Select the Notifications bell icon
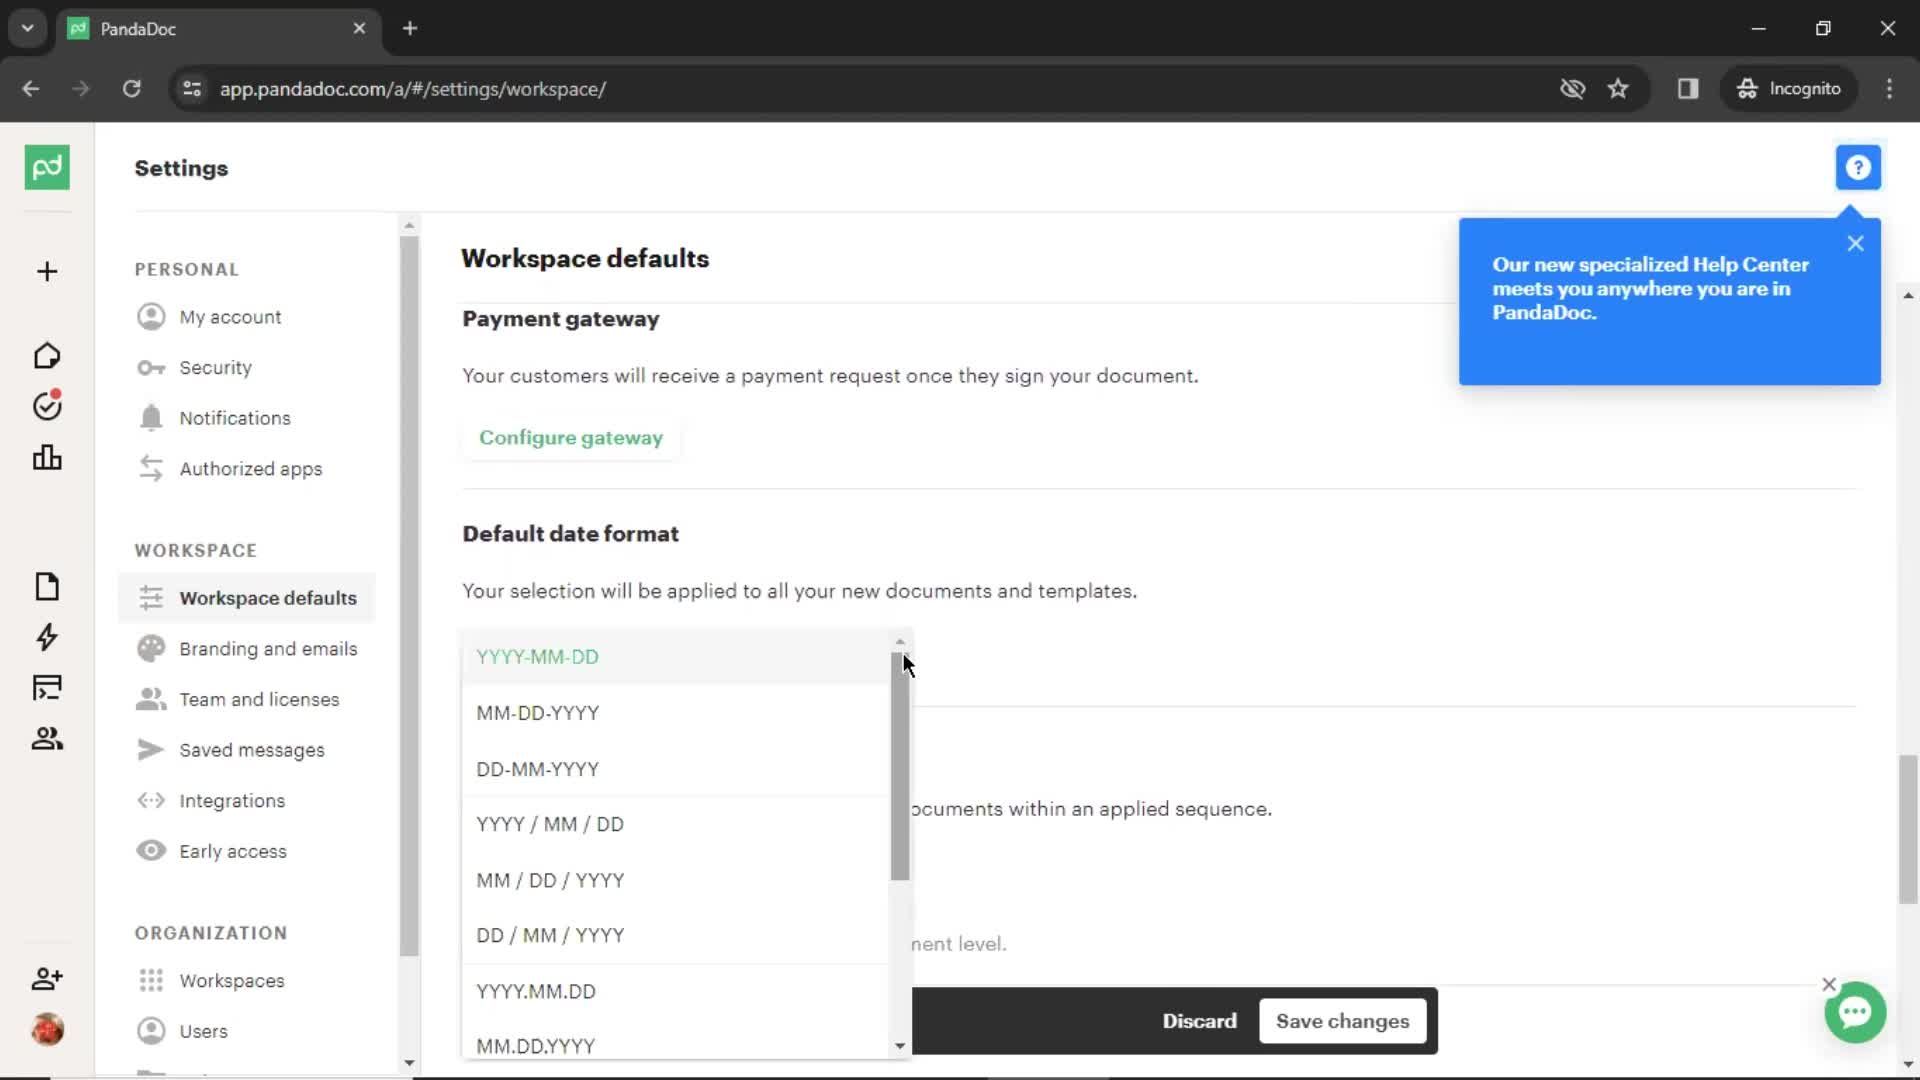Image resolution: width=1920 pixels, height=1080 pixels. coord(150,418)
